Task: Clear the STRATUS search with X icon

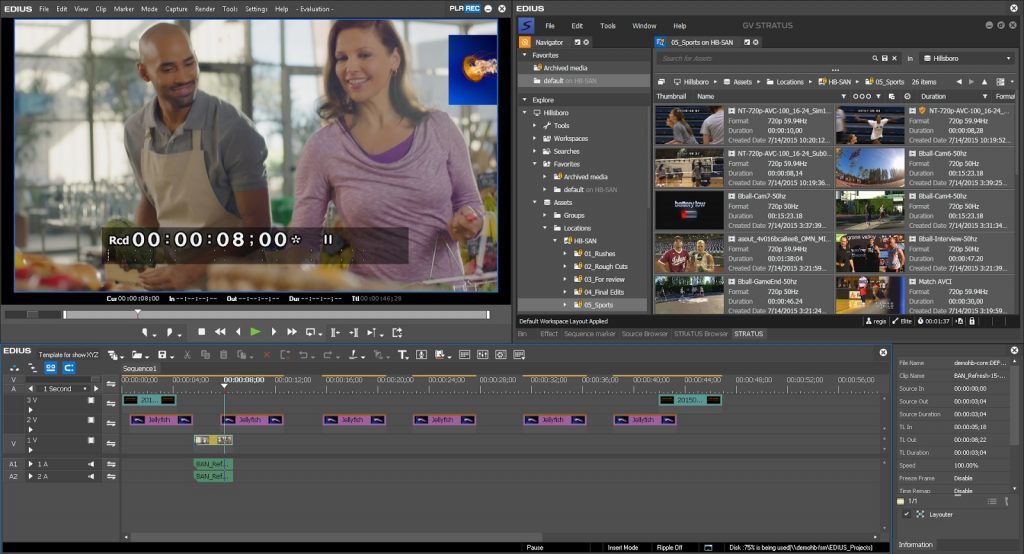Action: [895, 59]
